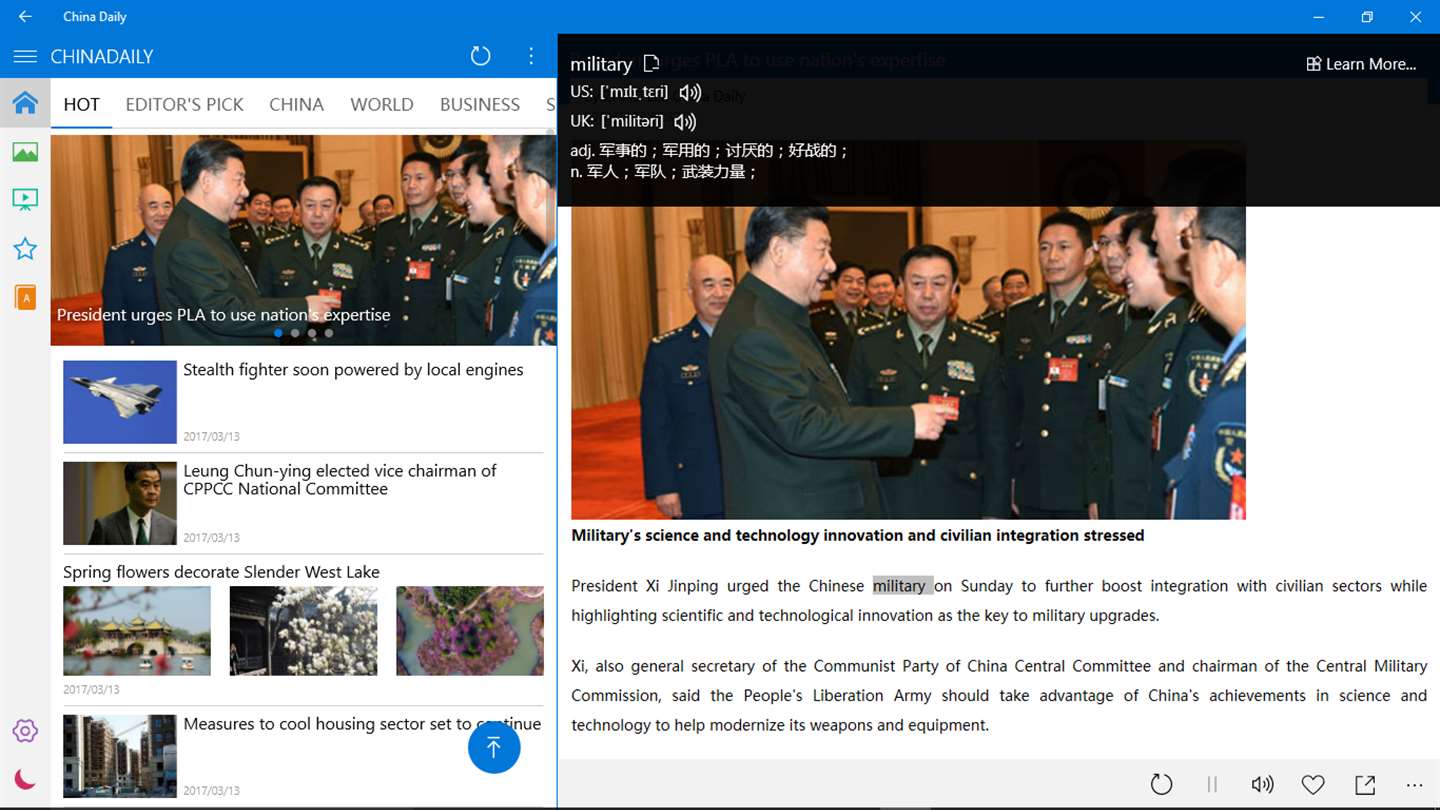Viewport: 1440px width, 810px height.
Task: Play US pronunciation of military
Action: [690, 92]
